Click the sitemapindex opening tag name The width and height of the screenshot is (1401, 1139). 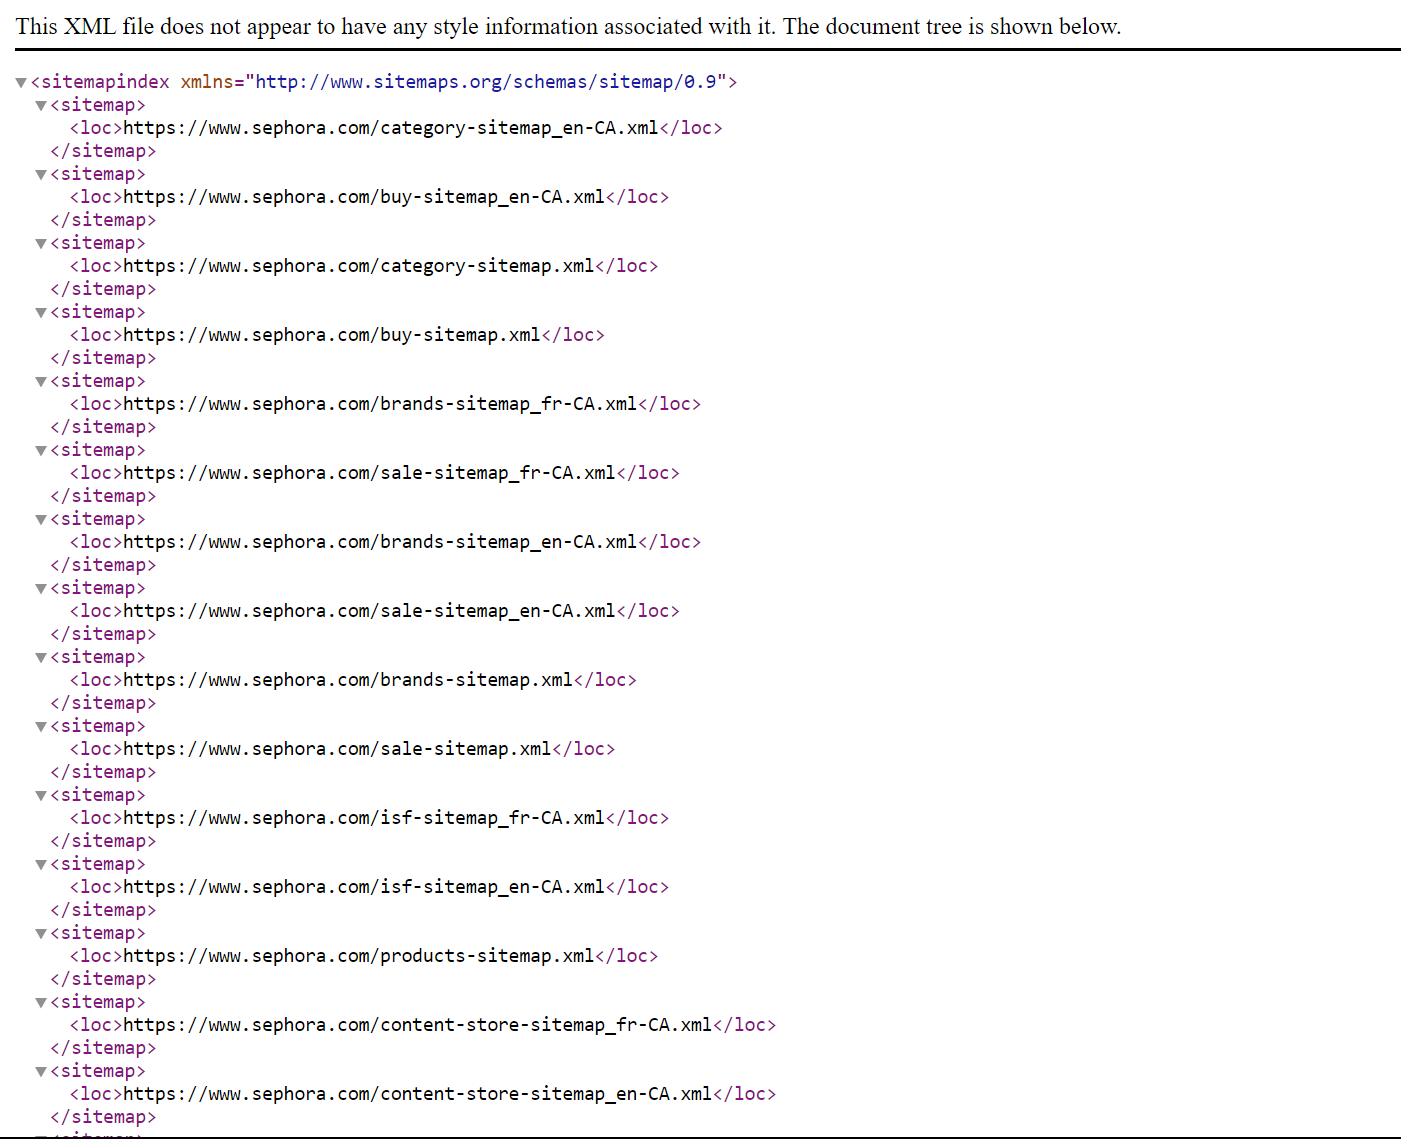point(105,82)
